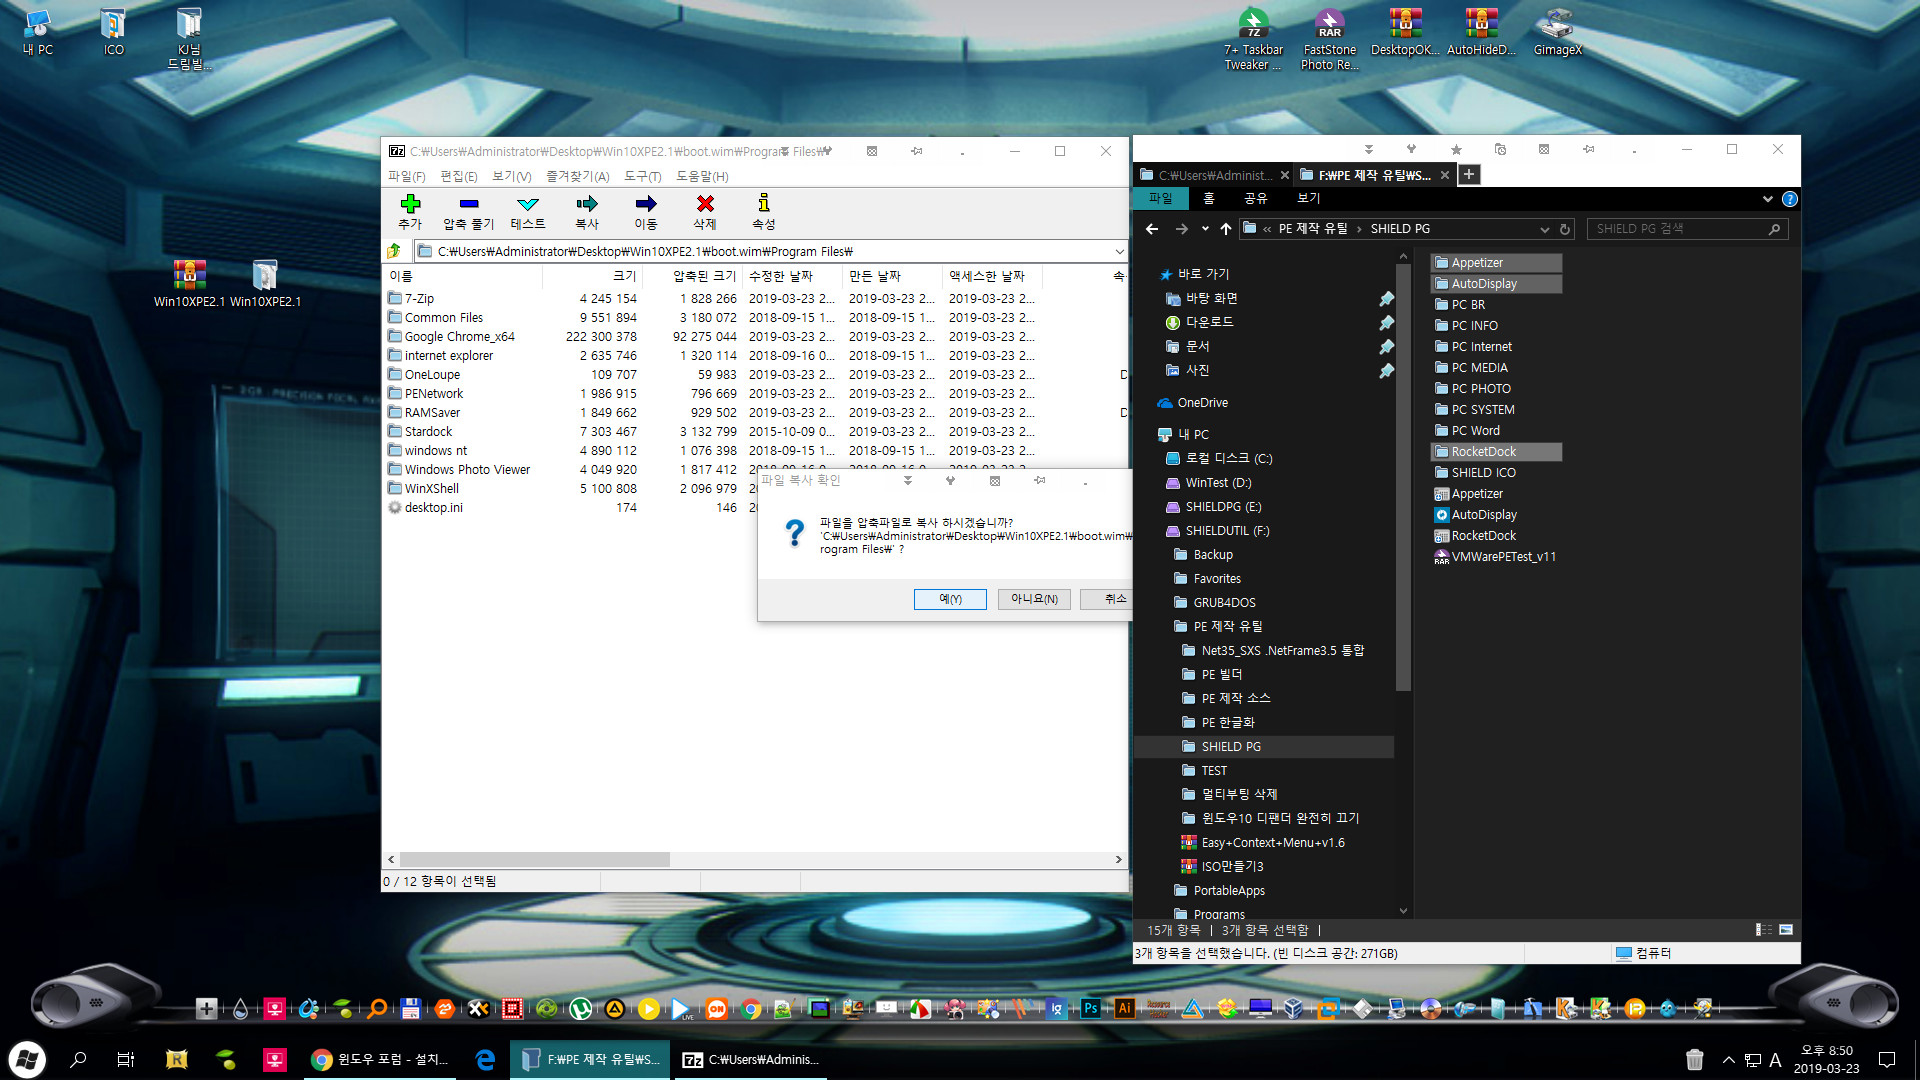Select VMWarePETest_v11 archive in Explorer
This screenshot has width=1920, height=1080.
coord(1495,557)
